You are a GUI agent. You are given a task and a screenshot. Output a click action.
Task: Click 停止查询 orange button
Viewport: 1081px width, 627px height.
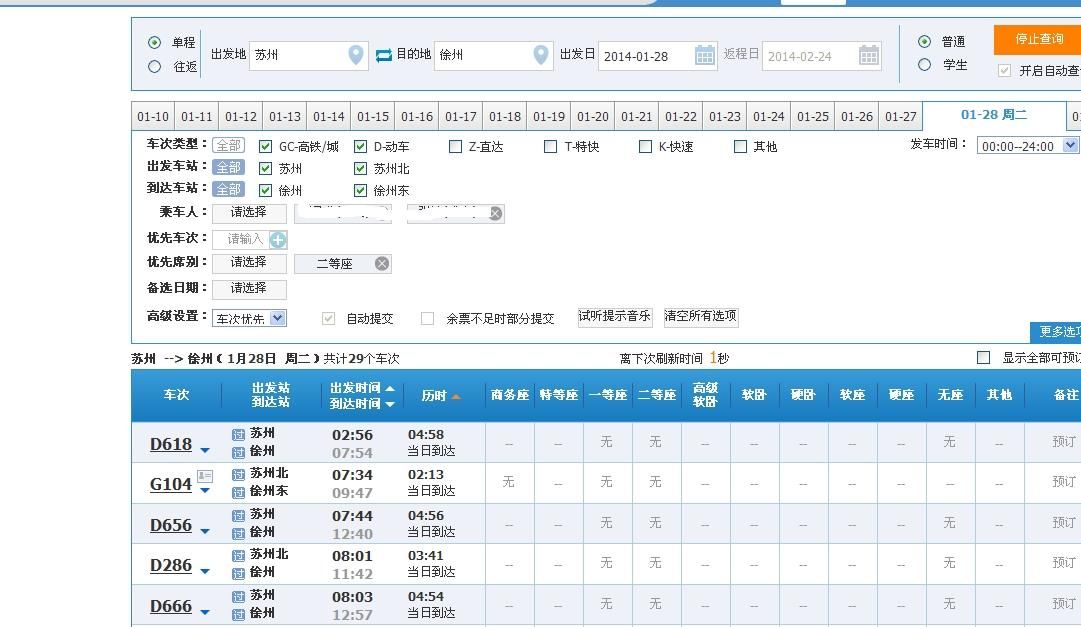(x=1038, y=39)
